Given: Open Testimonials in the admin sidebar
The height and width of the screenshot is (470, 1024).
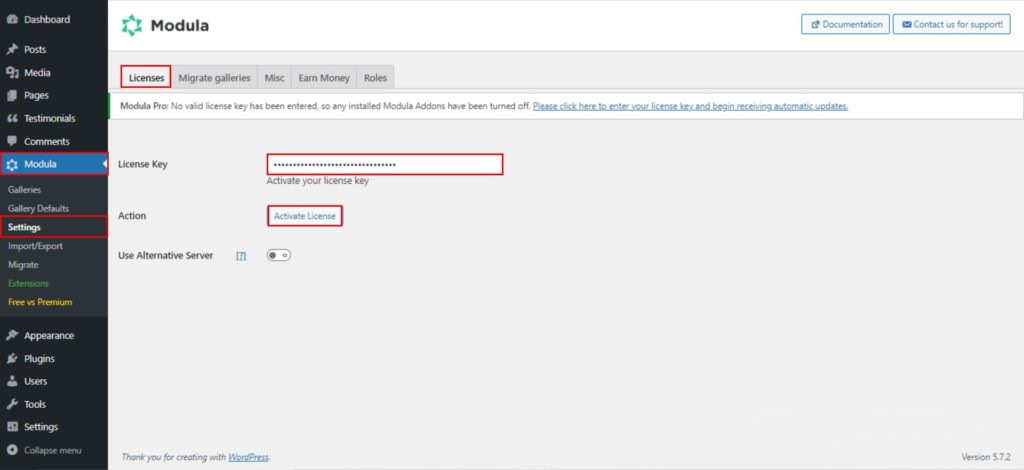Looking at the screenshot, I should coord(50,118).
